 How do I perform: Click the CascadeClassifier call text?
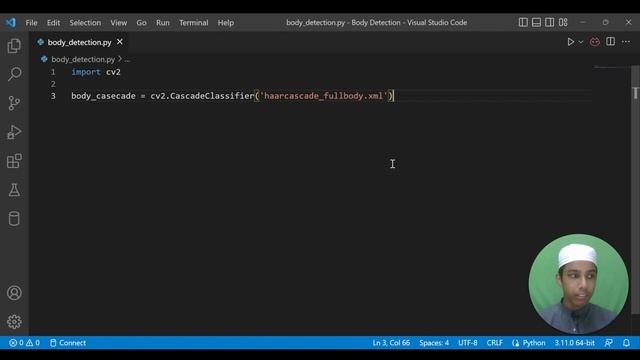click(212, 96)
